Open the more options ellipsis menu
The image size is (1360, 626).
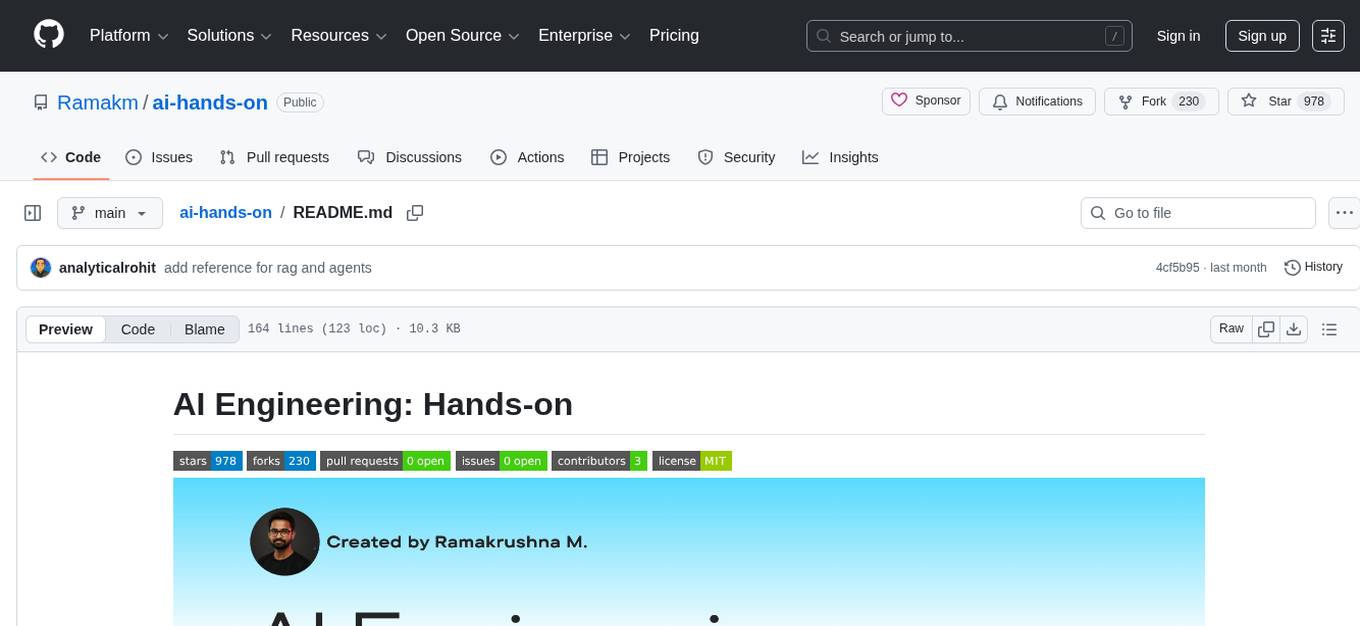point(1344,212)
